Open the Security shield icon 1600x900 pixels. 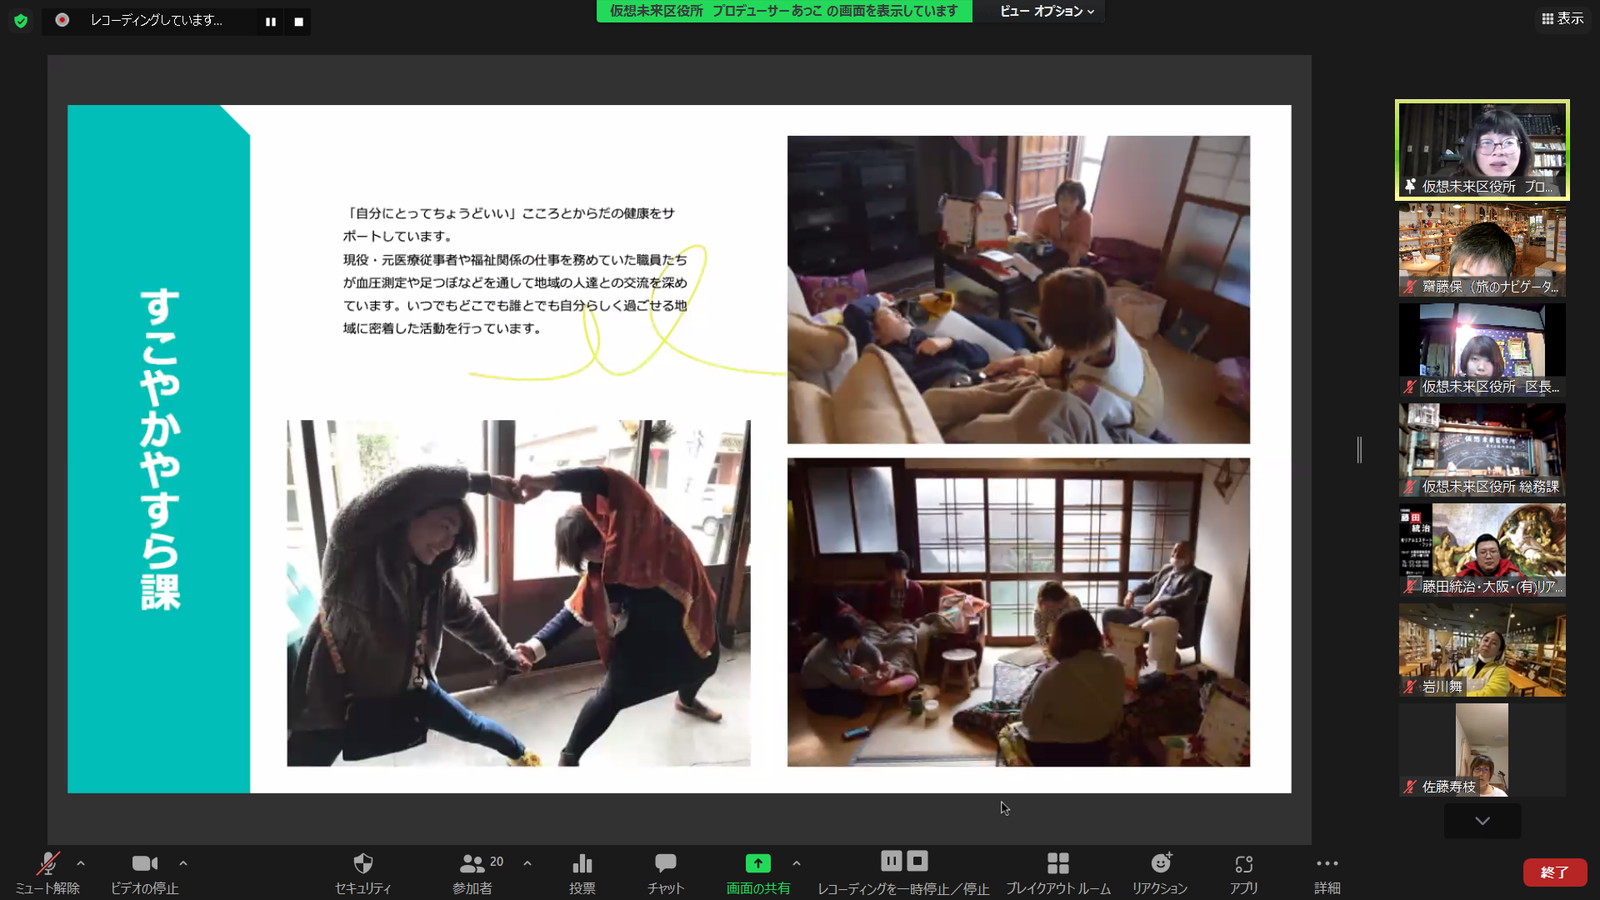pos(363,864)
